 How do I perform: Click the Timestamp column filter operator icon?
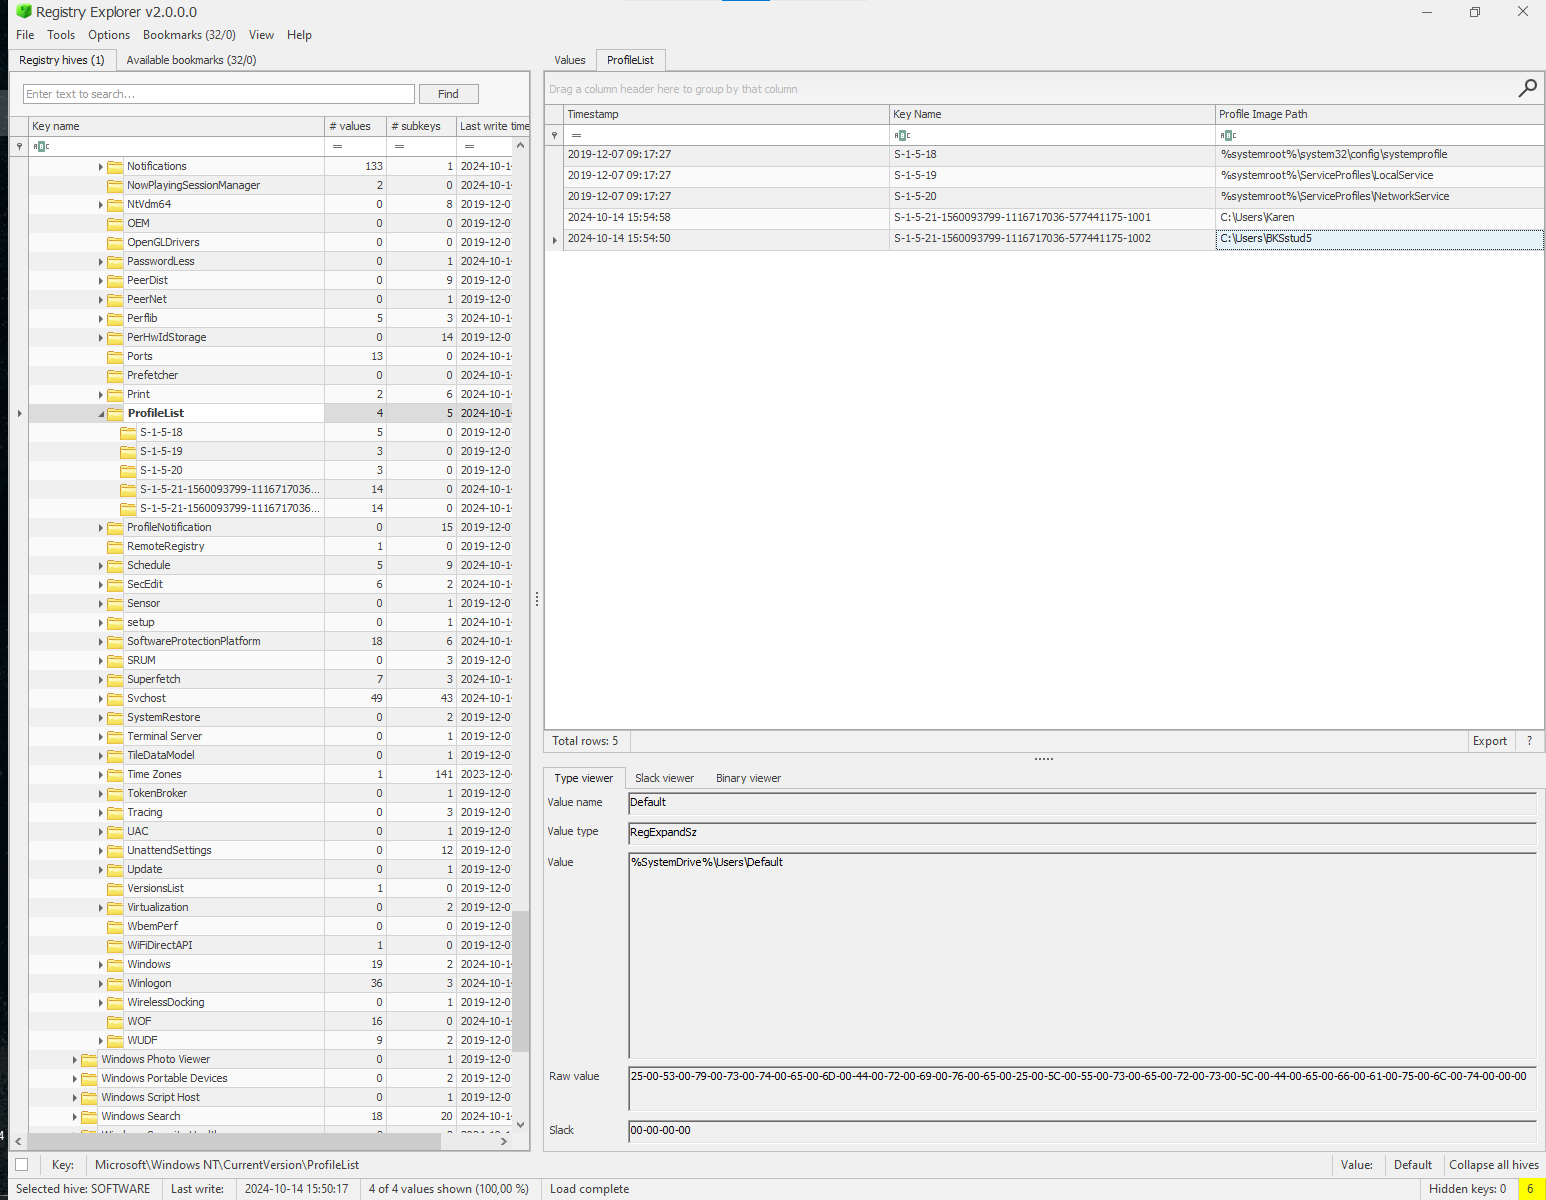pyautogui.click(x=576, y=135)
